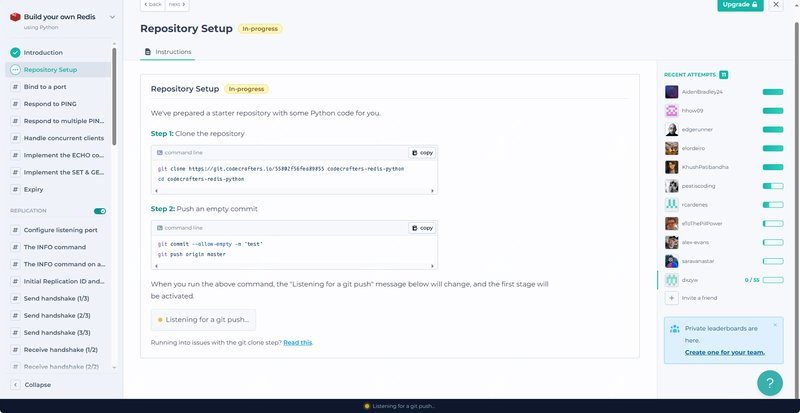Click the Redis cube logo icon
Viewport: 800px width, 413px height.
pyautogui.click(x=16, y=17)
